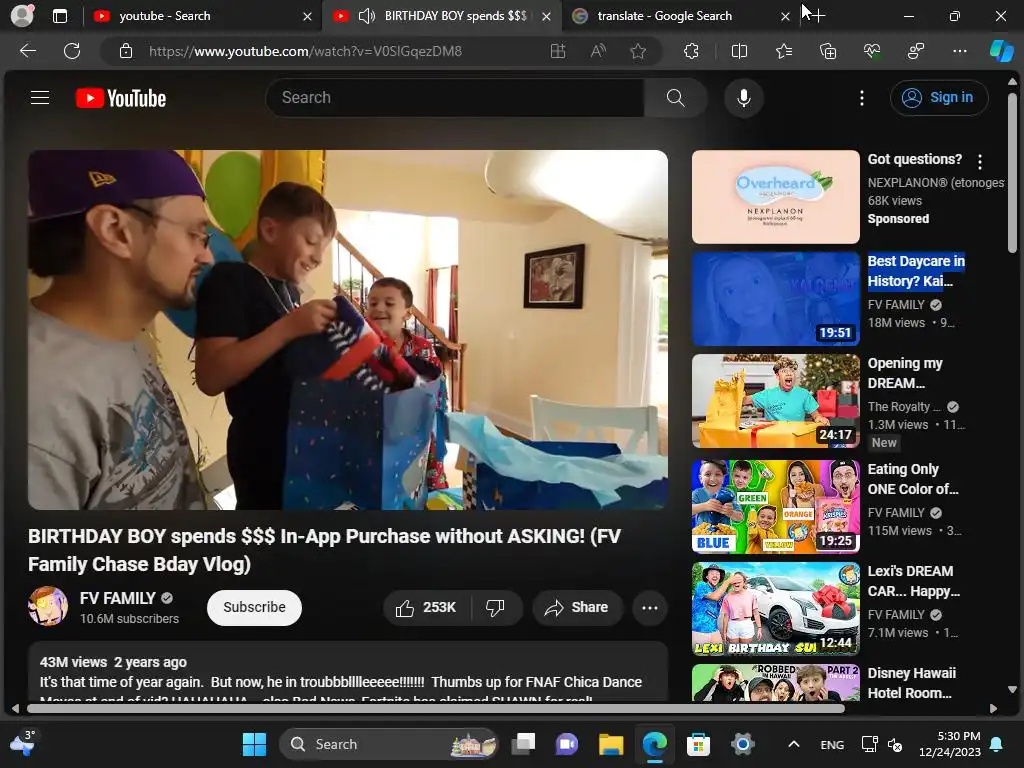
Task: Toggle split screen view in Edge
Action: pyautogui.click(x=739, y=51)
